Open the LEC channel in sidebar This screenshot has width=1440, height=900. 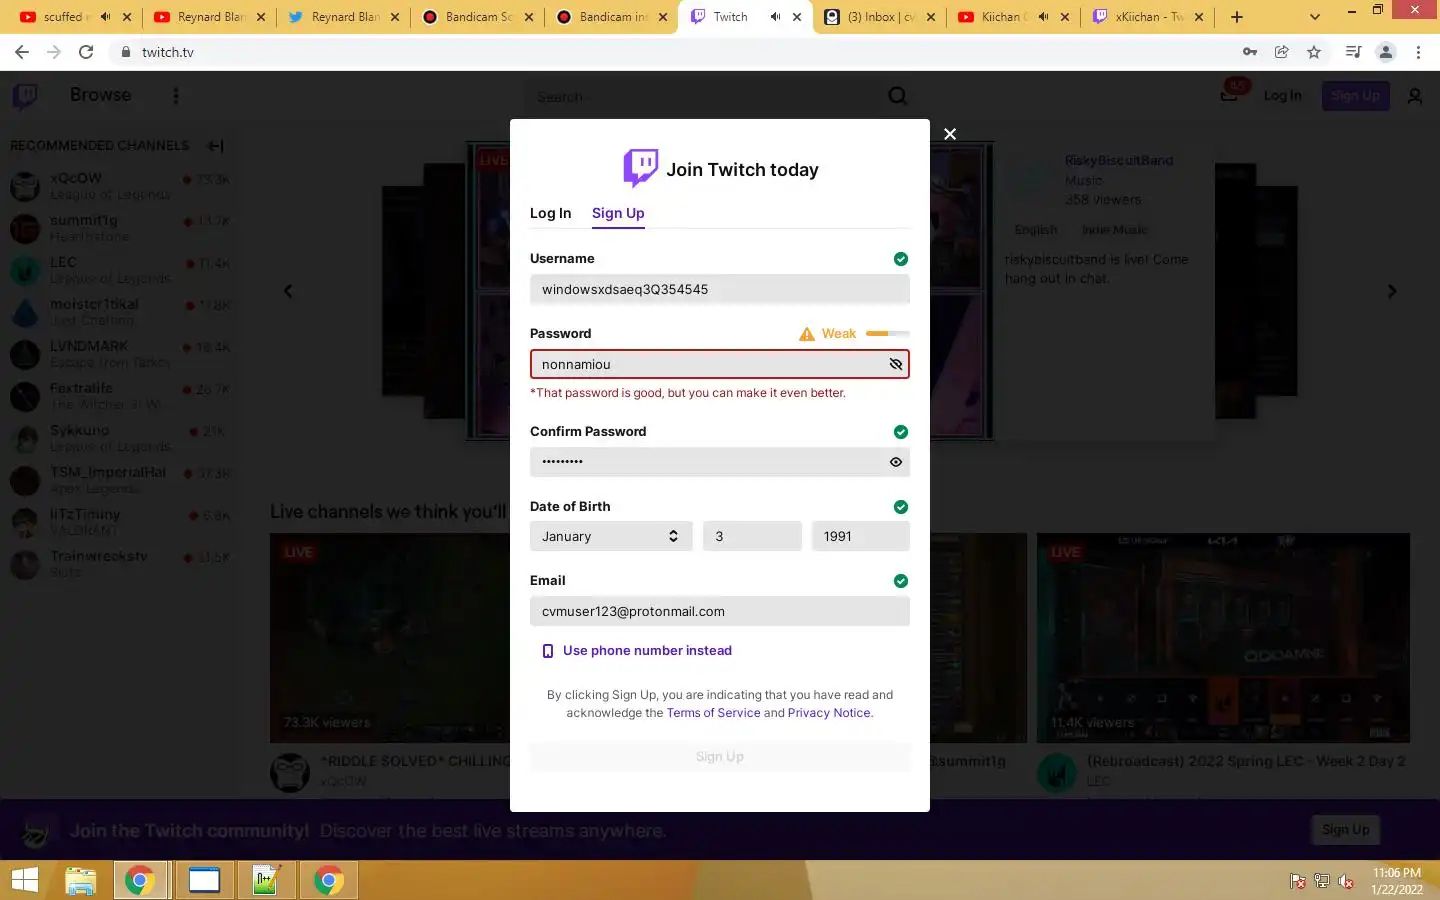pyautogui.click(x=120, y=270)
